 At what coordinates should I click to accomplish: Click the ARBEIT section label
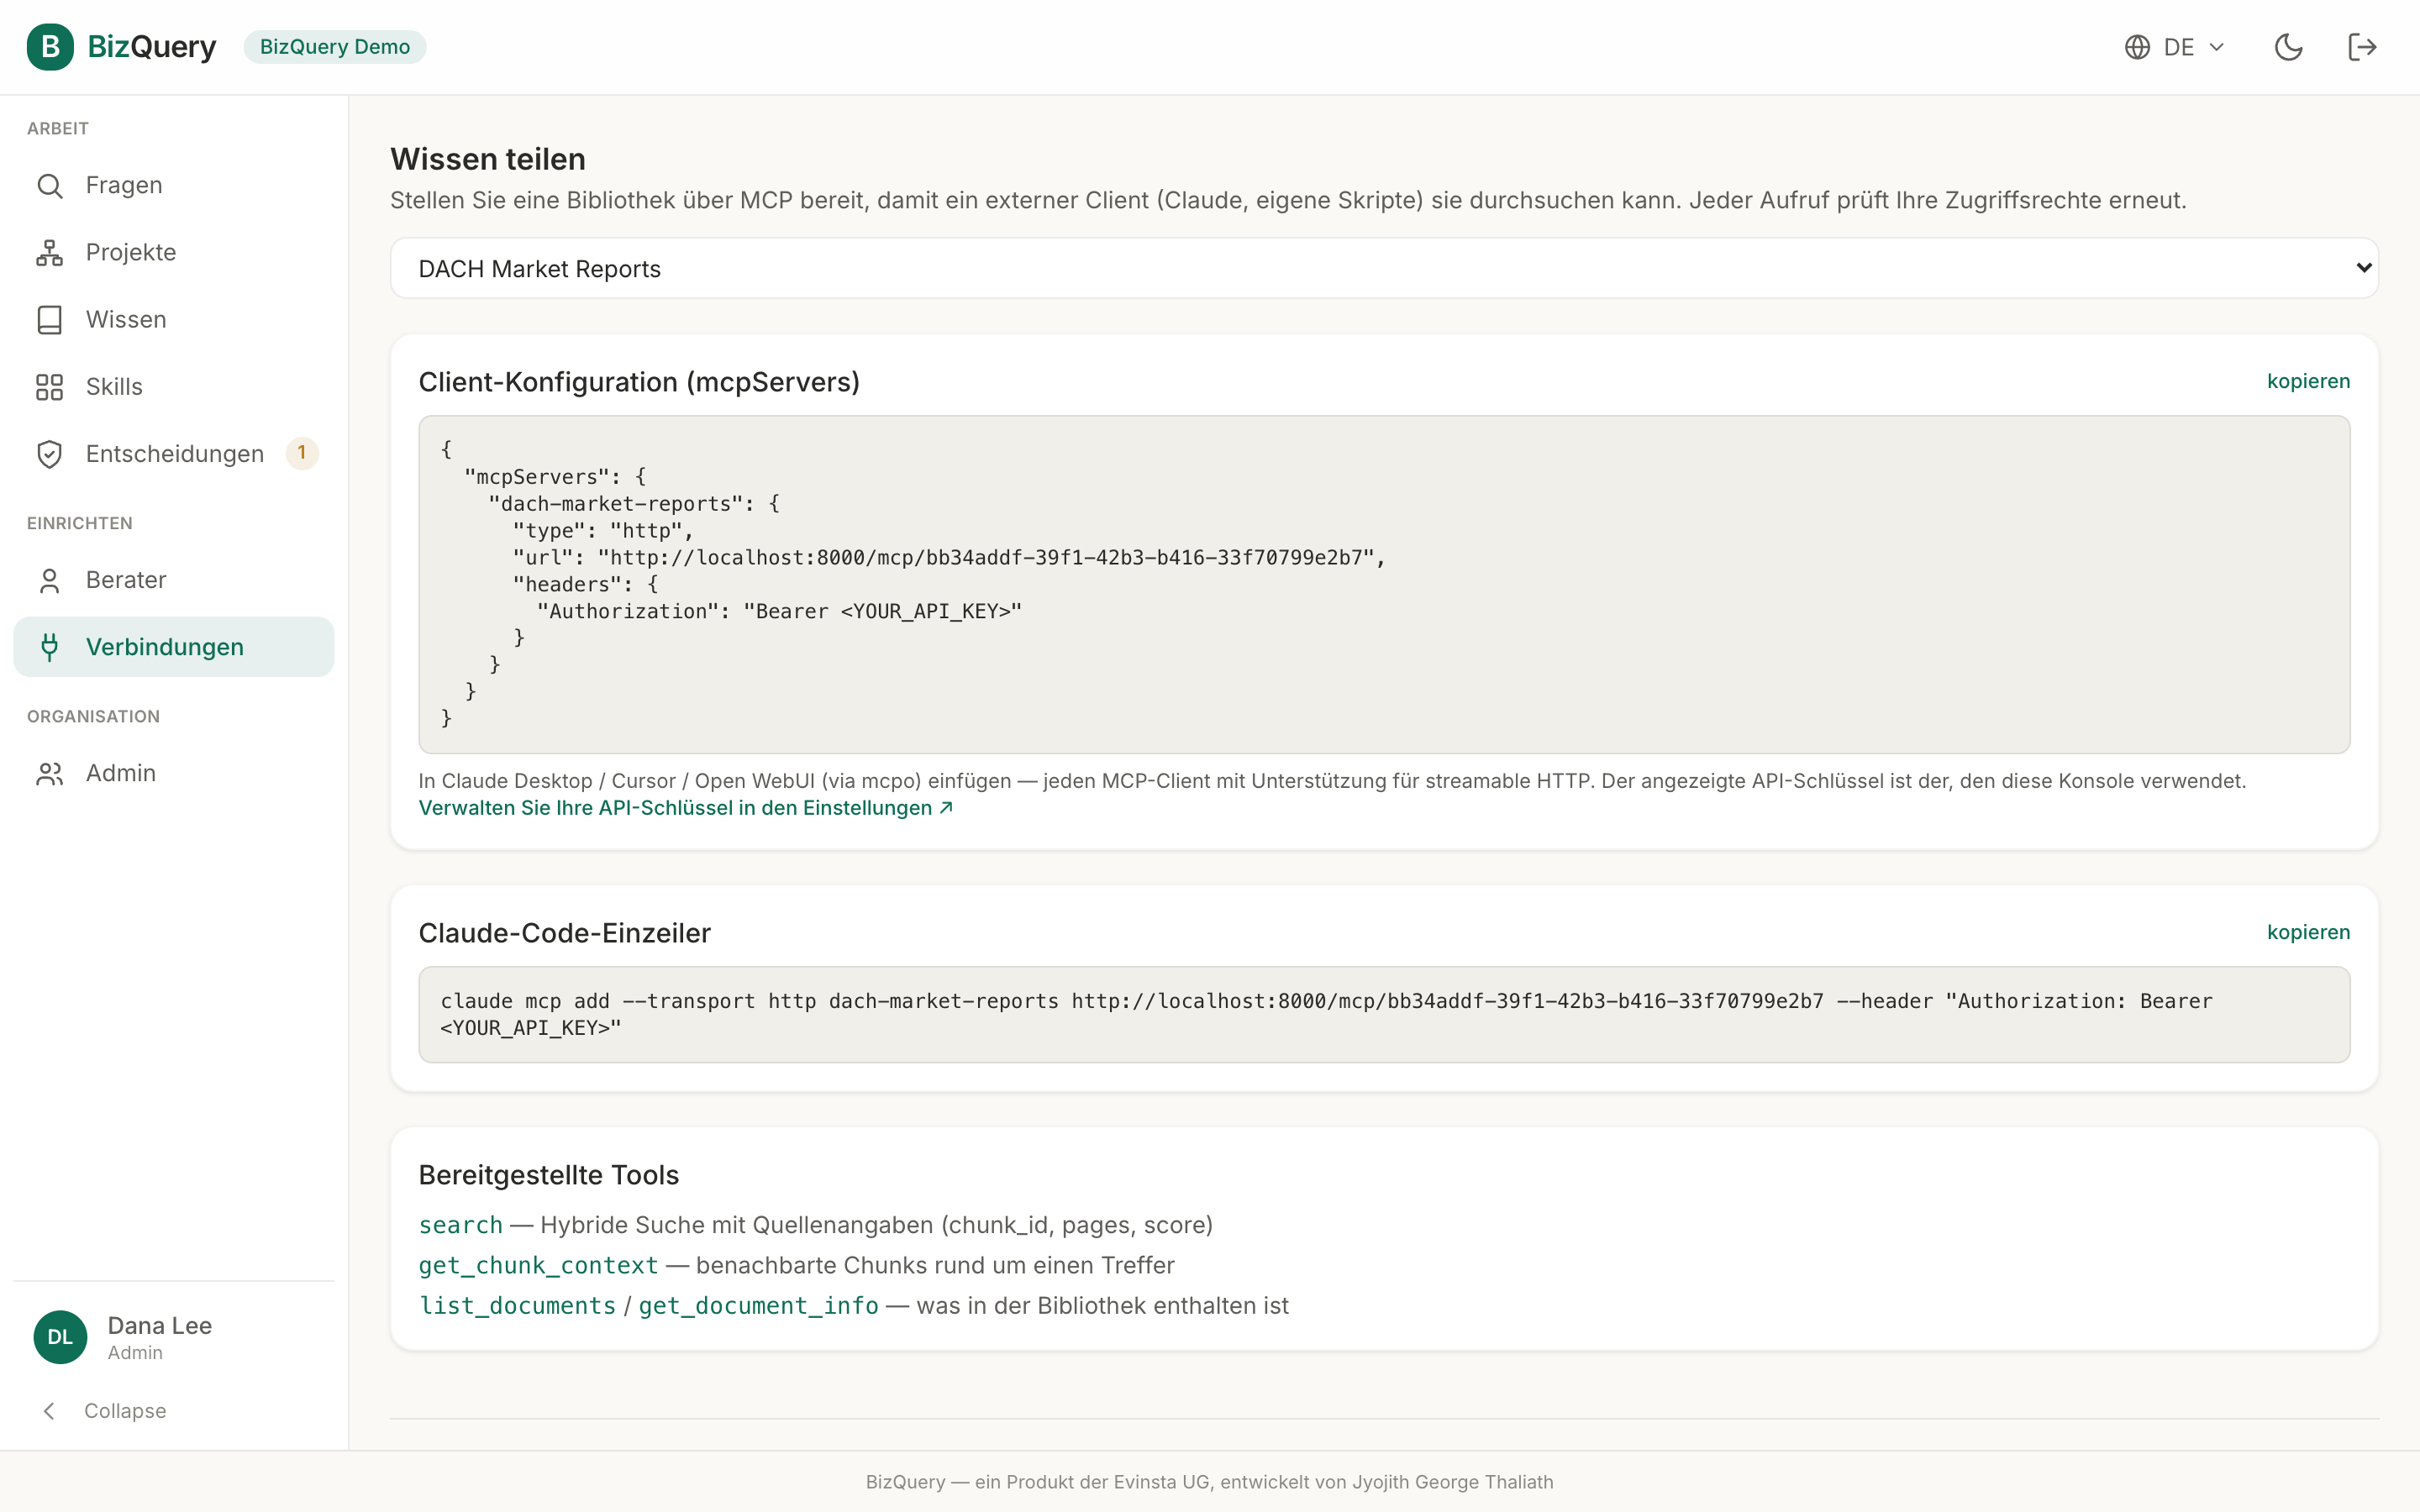(x=58, y=129)
